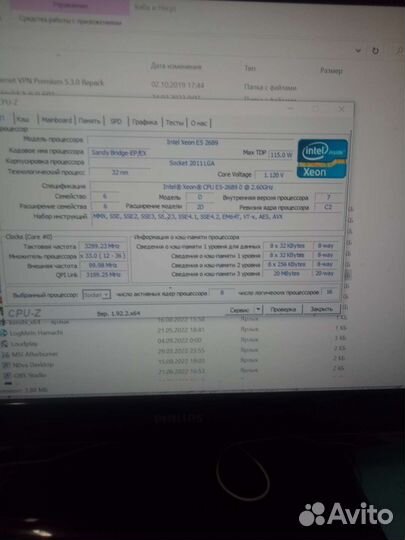The image size is (405, 540).
Task: Select the L3 cache 20 MBytes value
Action: coord(288,273)
